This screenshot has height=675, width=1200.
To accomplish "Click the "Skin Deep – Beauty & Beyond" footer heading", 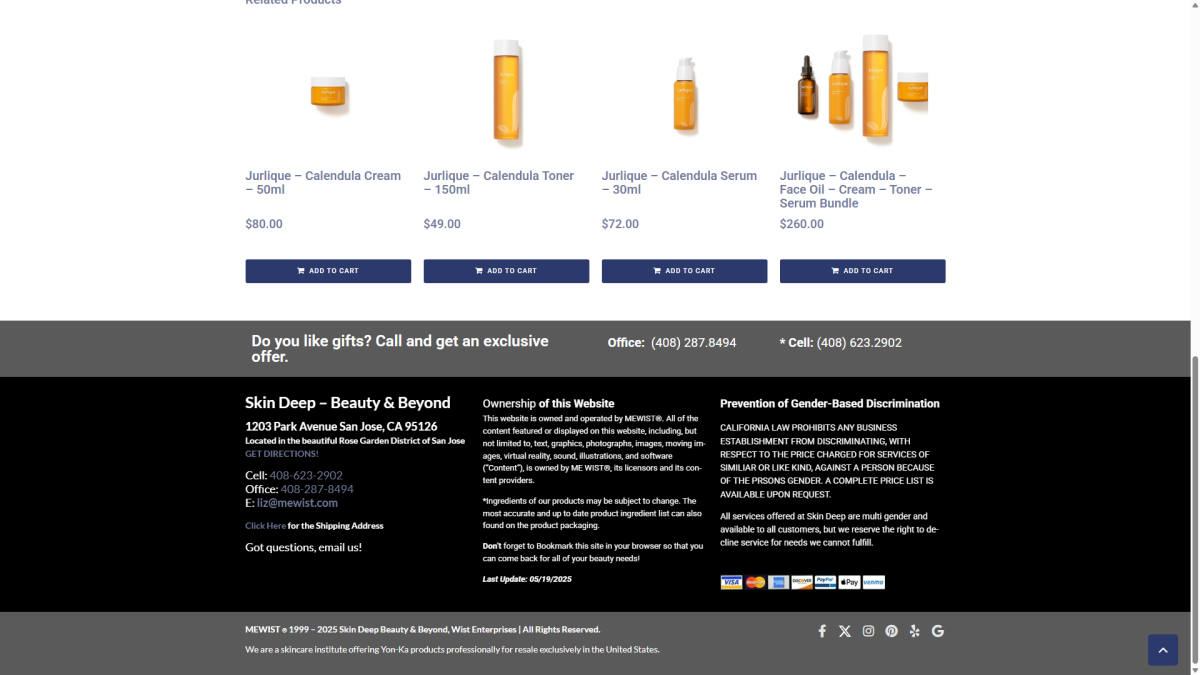I will coord(348,403).
